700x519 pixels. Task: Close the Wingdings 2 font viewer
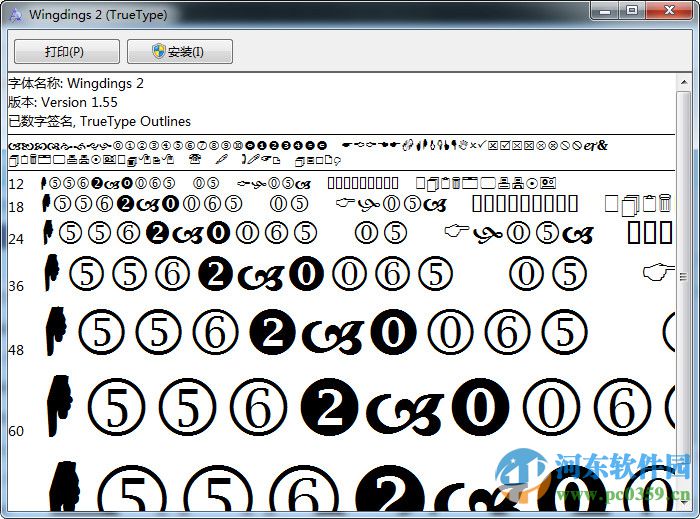(x=669, y=11)
